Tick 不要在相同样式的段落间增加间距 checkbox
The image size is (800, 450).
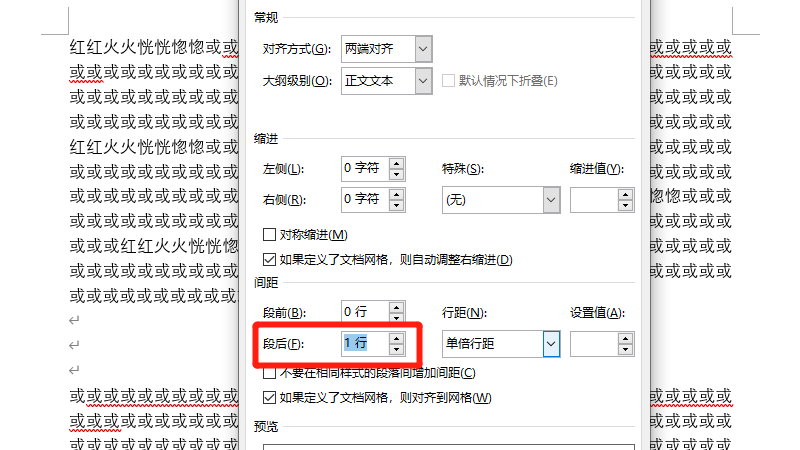(269, 373)
